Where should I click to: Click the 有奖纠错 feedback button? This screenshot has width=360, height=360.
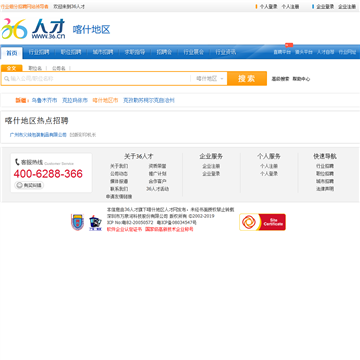(x=29, y=185)
